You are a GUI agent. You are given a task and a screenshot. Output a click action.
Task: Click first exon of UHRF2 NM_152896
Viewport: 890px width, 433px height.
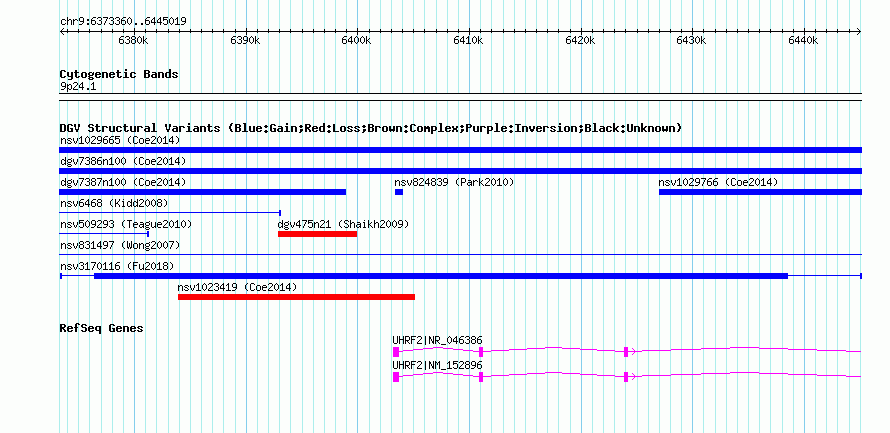click(x=396, y=377)
